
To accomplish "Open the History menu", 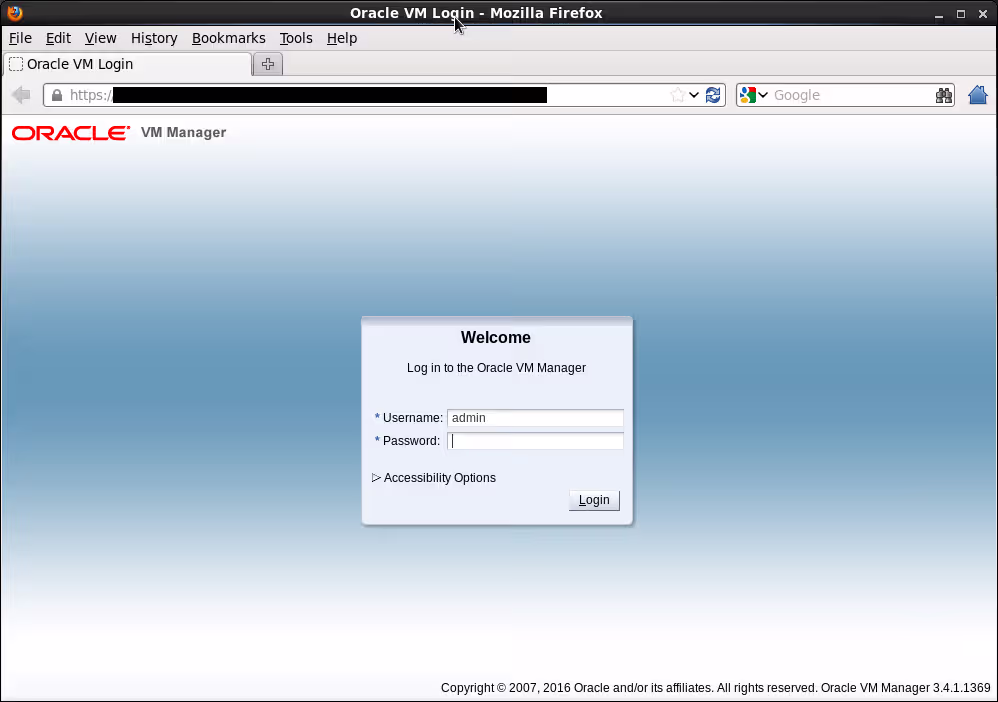I will click(x=154, y=38).
